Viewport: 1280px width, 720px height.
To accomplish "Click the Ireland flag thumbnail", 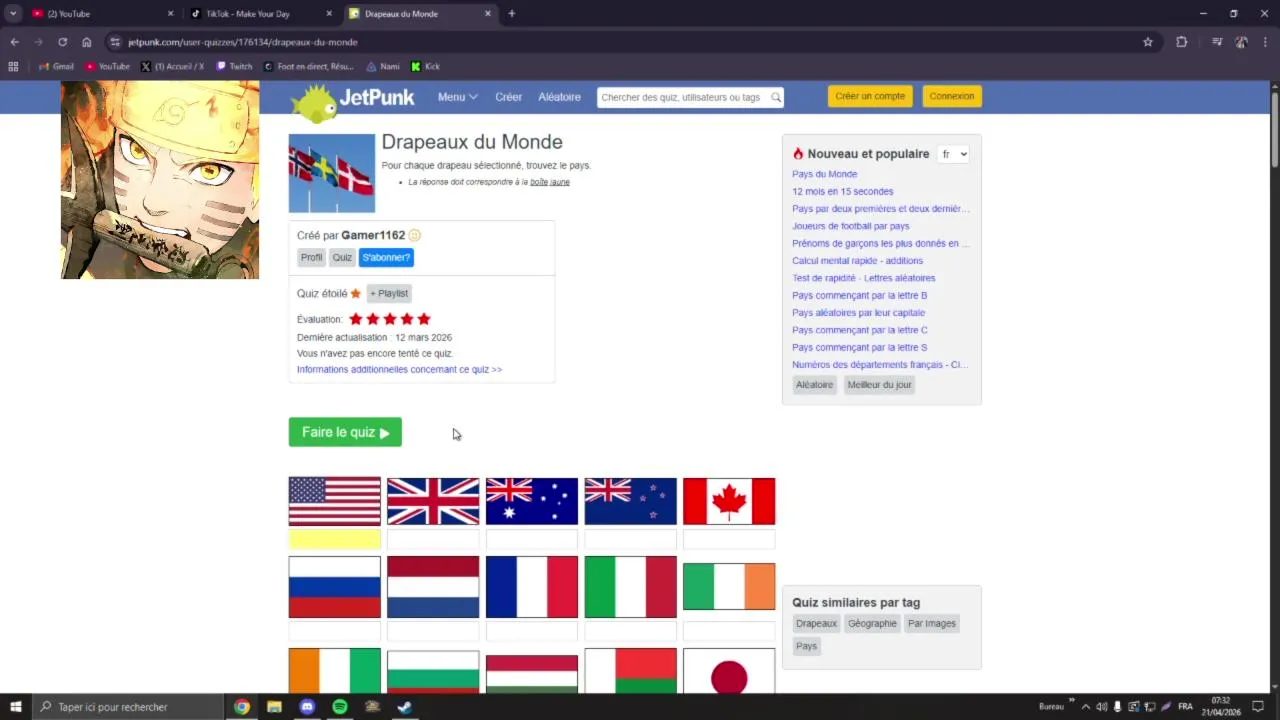I will pyautogui.click(x=729, y=587).
